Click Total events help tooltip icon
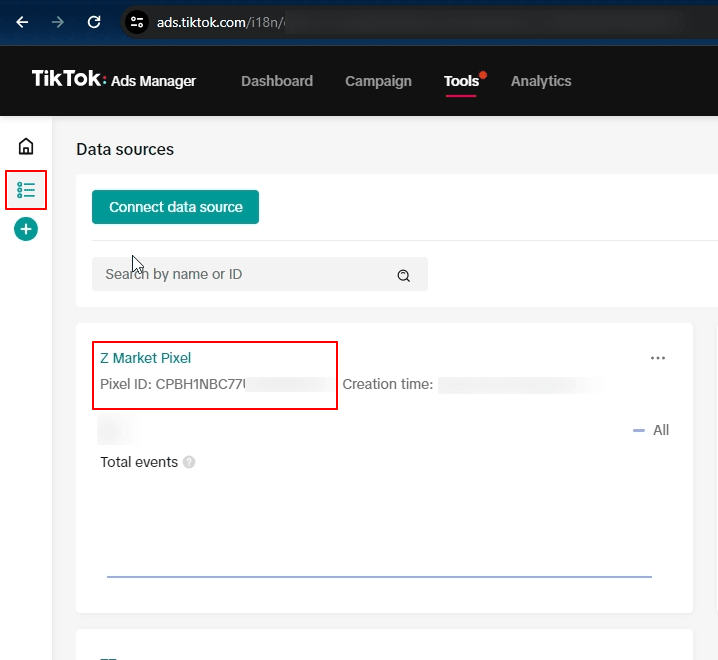This screenshot has height=660, width=718. tap(189, 462)
